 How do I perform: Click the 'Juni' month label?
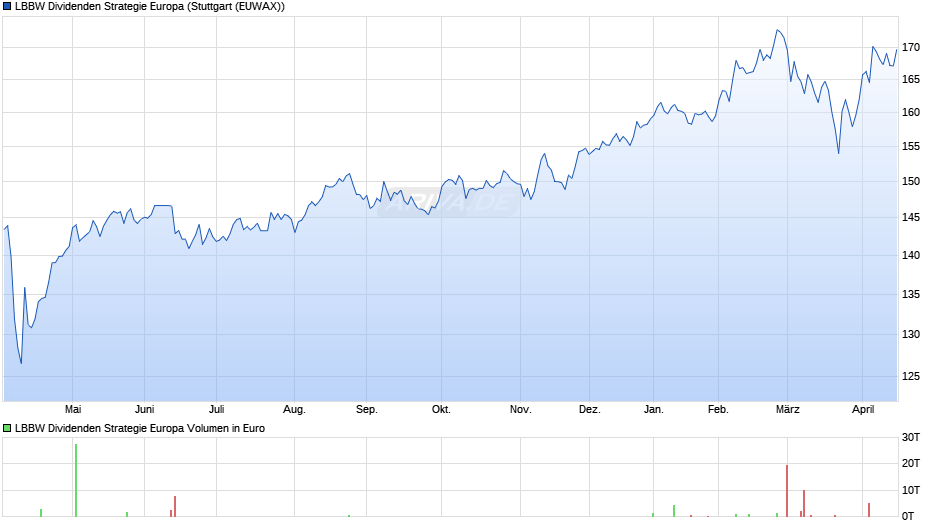(x=144, y=409)
